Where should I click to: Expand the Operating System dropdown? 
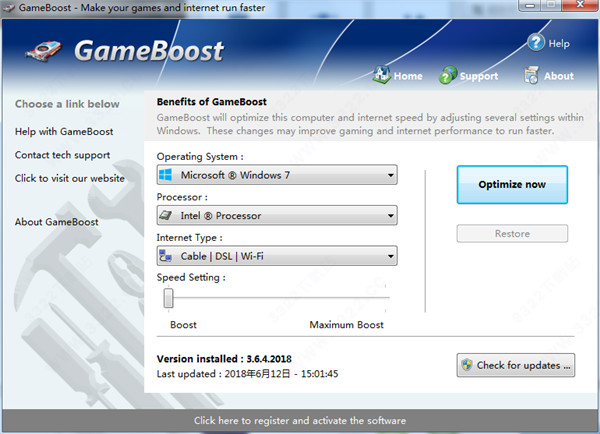point(390,176)
